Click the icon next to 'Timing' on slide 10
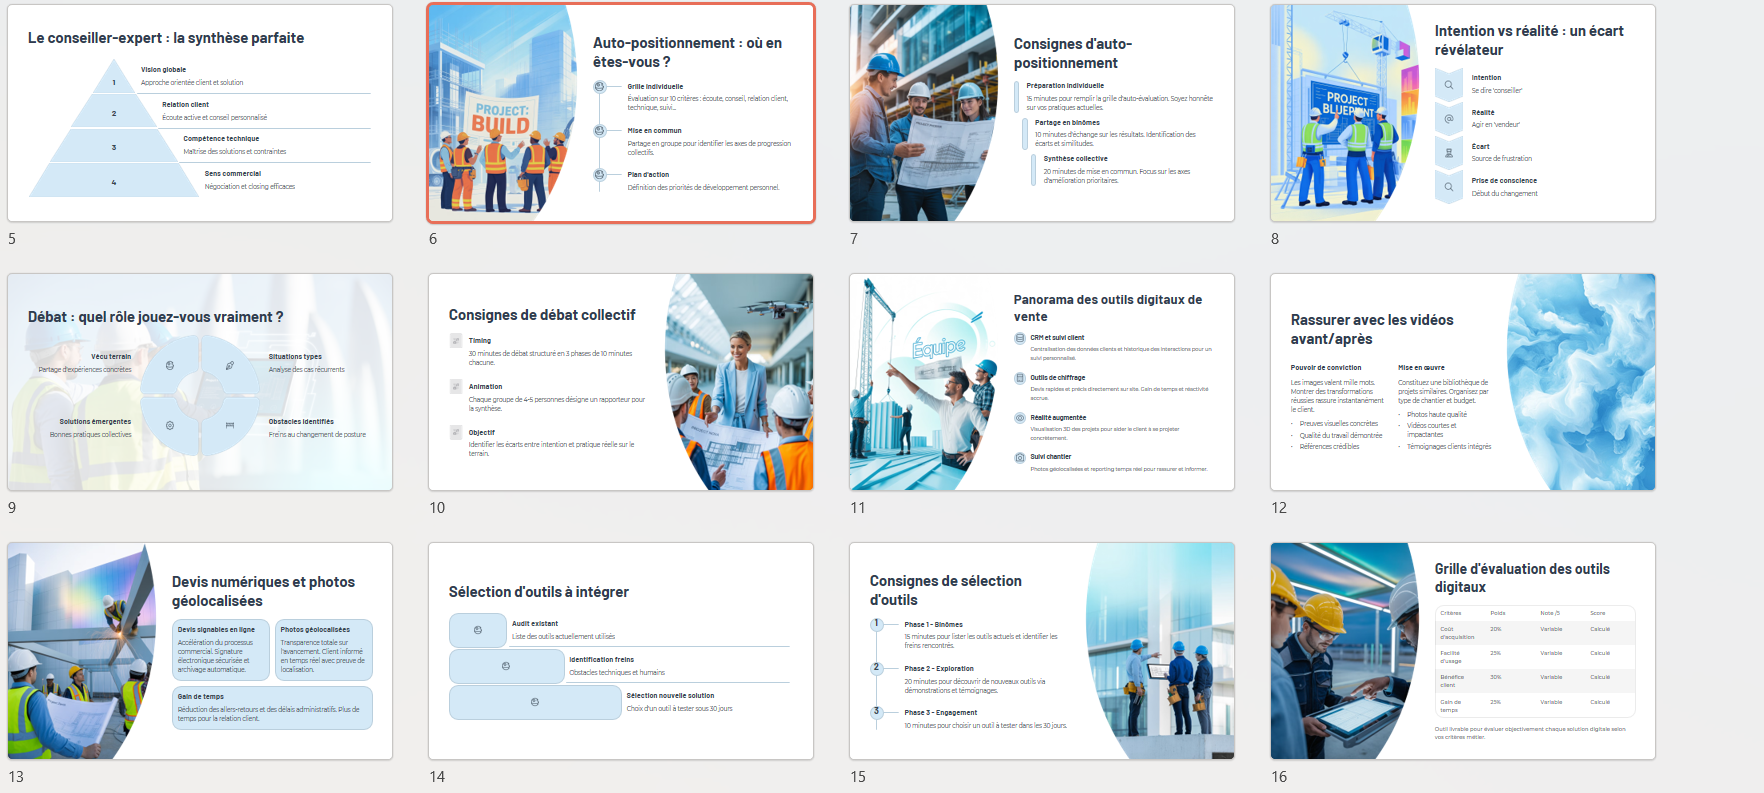Image resolution: width=1764 pixels, height=793 pixels. [456, 341]
